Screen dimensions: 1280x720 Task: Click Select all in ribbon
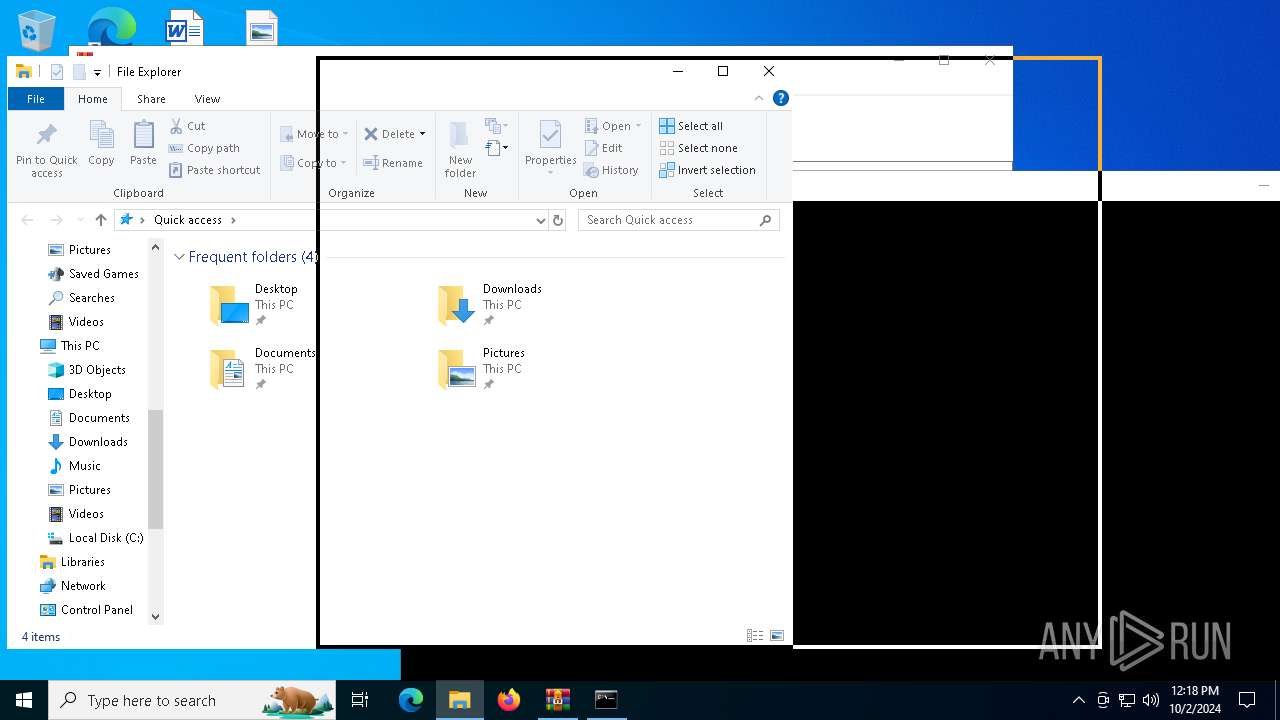(x=691, y=126)
